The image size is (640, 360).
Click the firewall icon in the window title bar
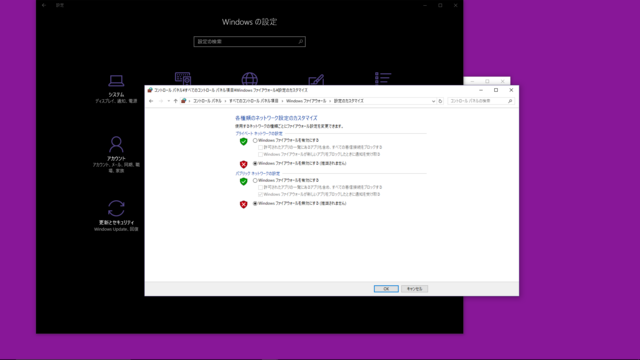pyautogui.click(x=150, y=90)
